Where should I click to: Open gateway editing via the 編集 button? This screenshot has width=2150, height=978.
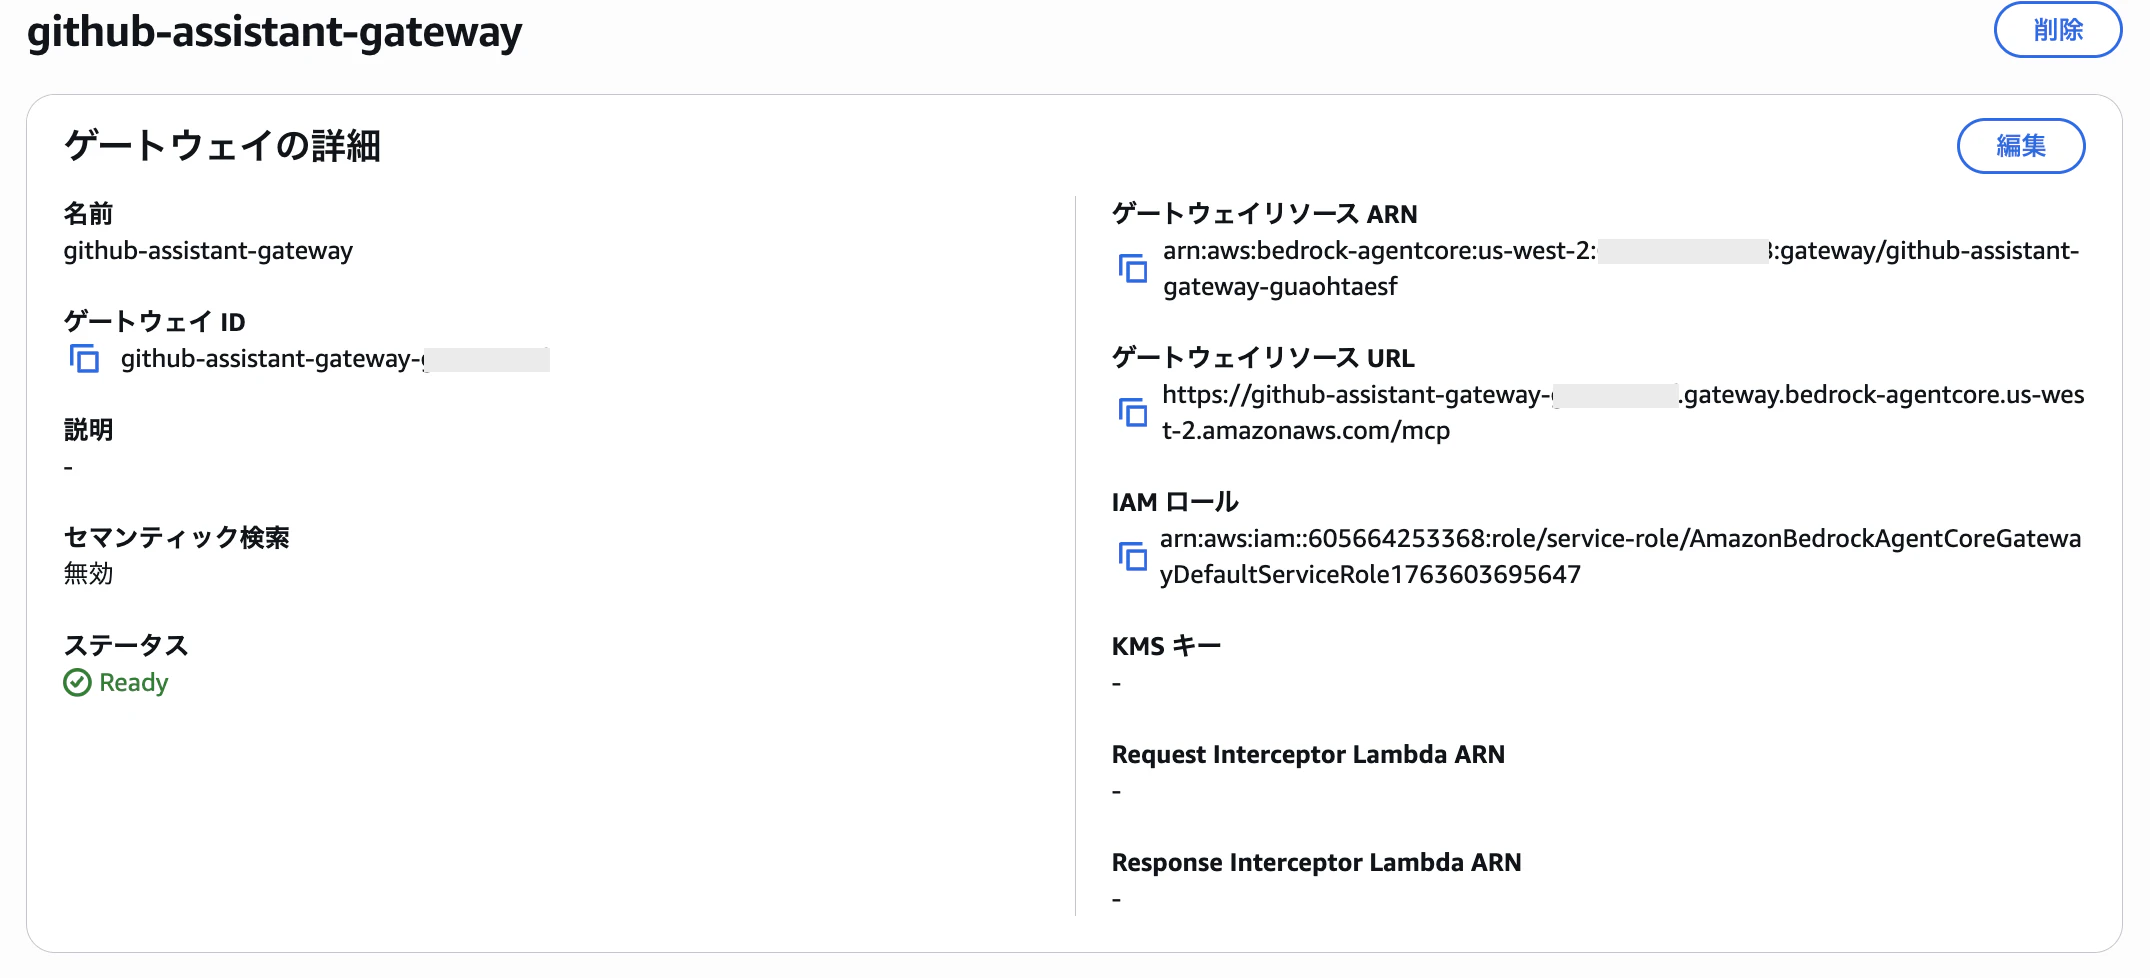2021,145
